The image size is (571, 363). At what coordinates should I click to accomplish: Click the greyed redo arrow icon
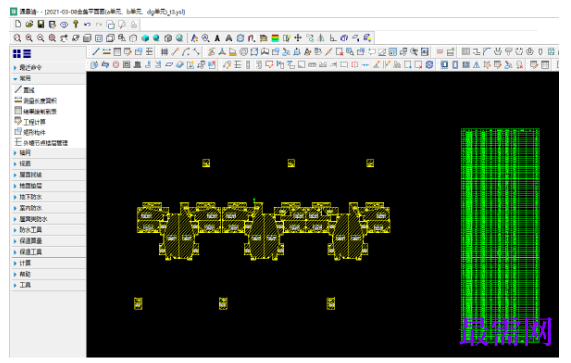coord(99,24)
